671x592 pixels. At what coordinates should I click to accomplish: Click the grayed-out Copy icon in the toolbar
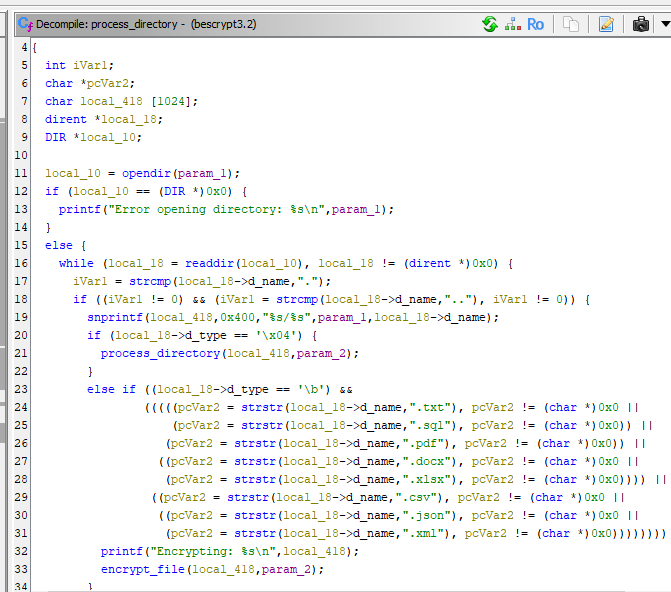point(571,23)
